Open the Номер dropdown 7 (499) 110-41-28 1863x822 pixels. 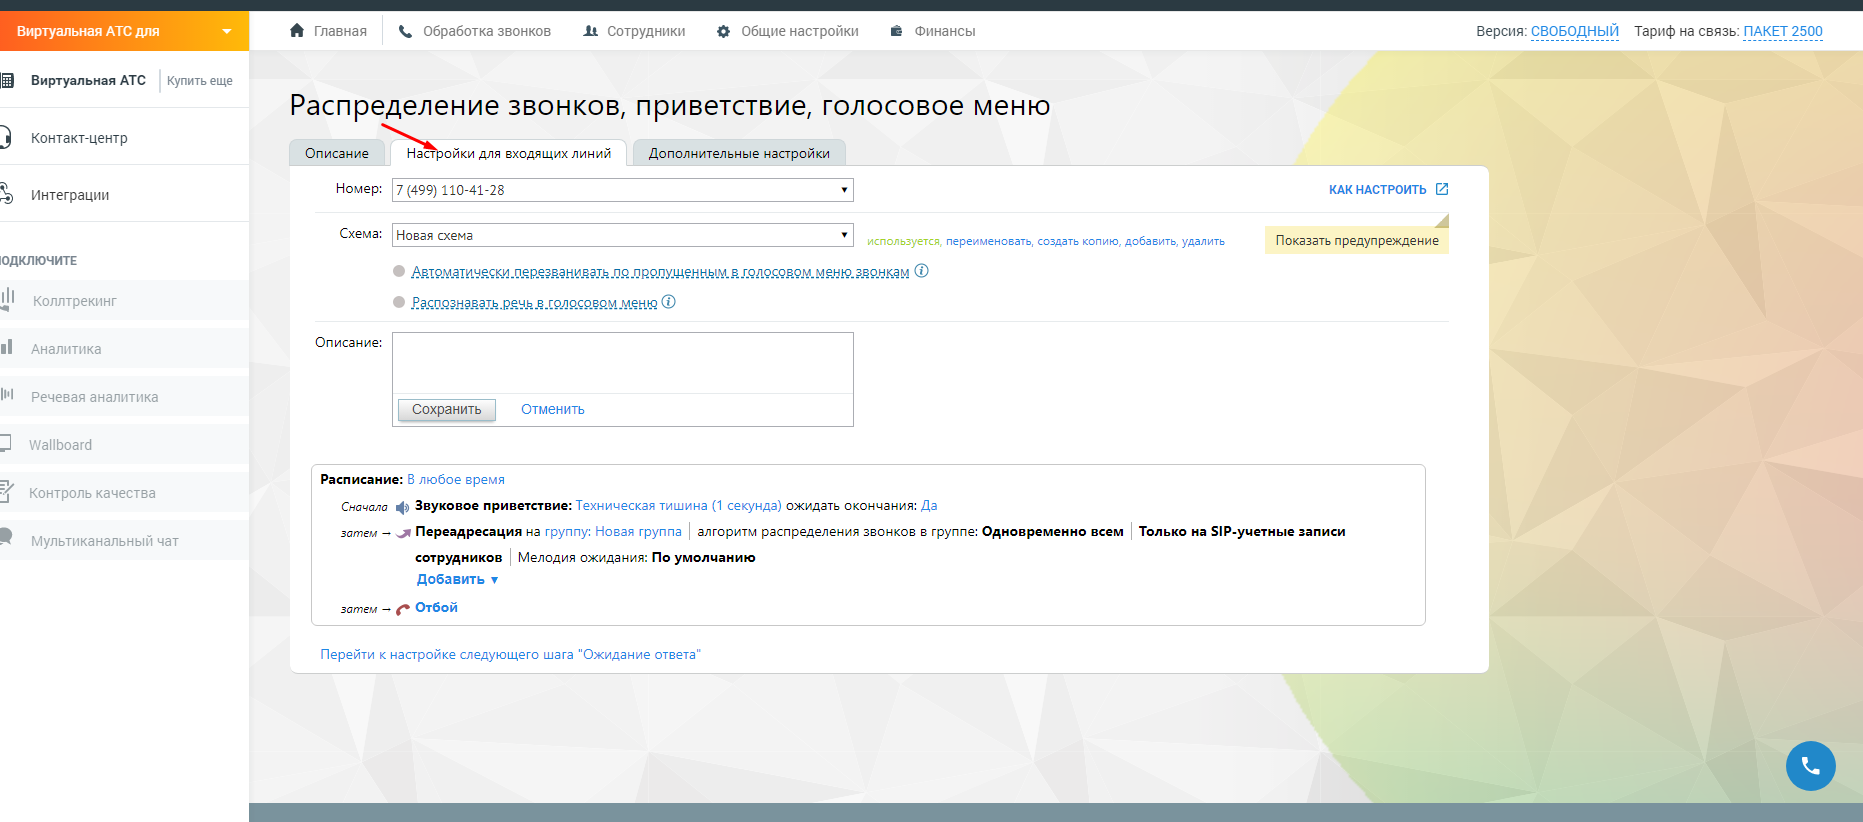(x=622, y=190)
